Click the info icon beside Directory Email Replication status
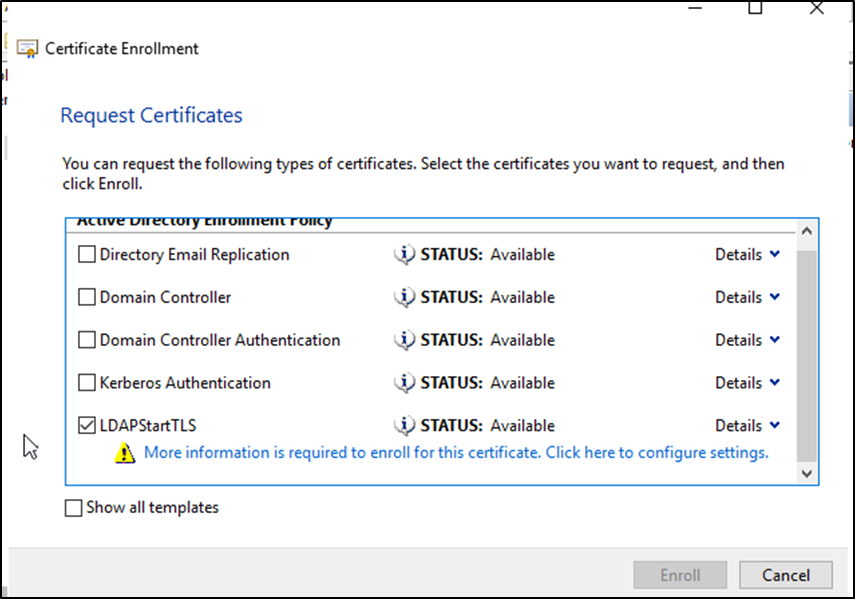This screenshot has width=855, height=599. point(404,255)
